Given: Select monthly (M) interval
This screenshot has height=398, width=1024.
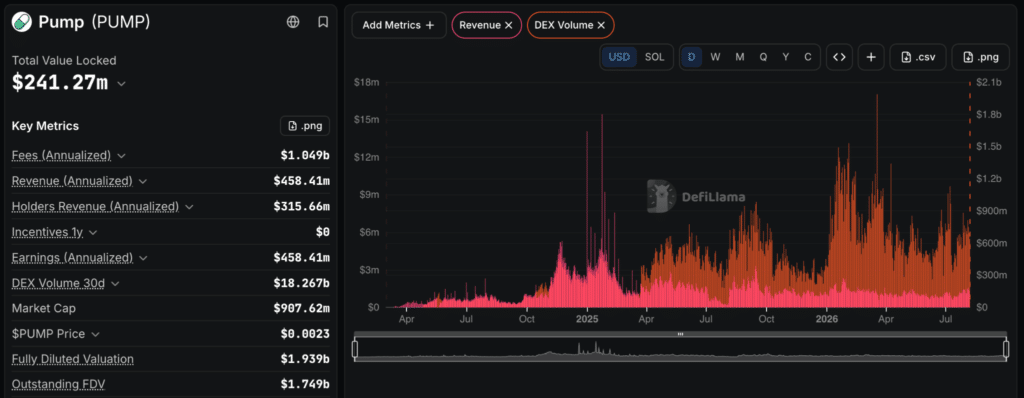Looking at the screenshot, I should (740, 57).
